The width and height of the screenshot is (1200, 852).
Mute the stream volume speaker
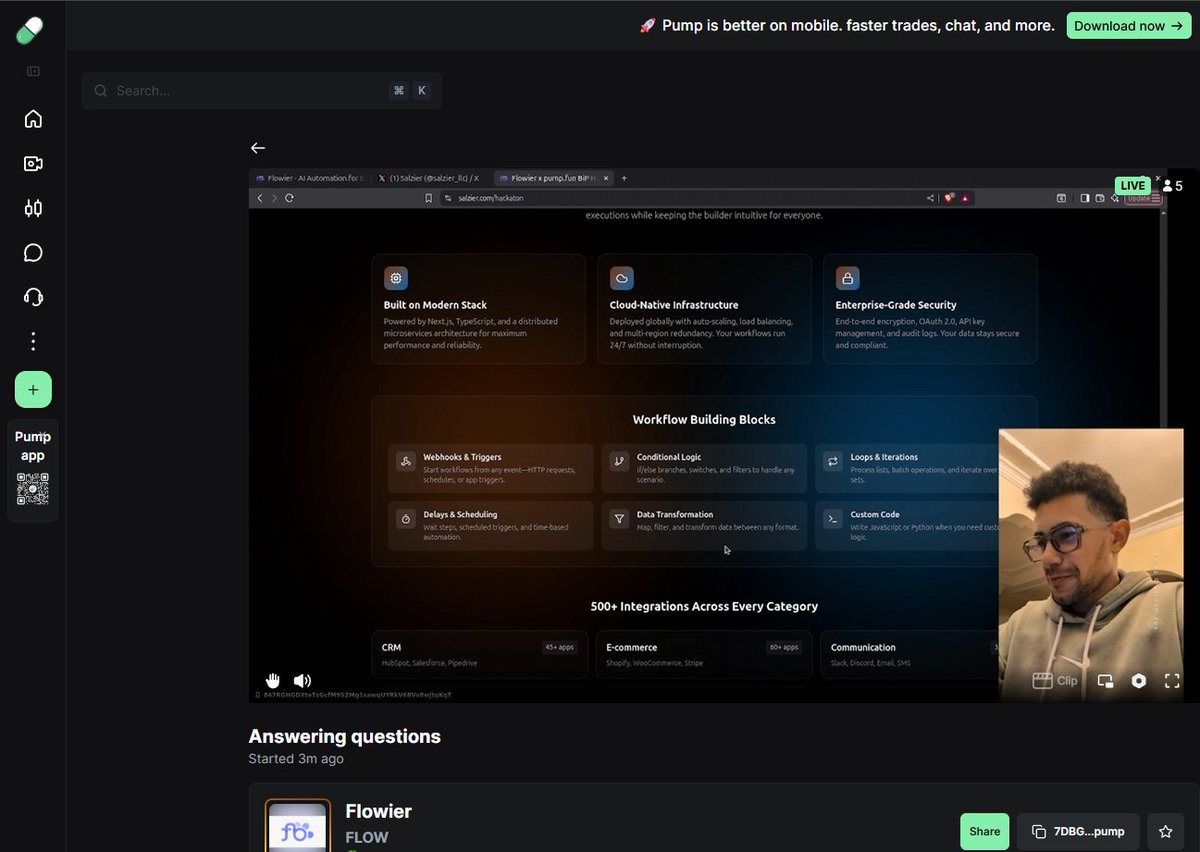302,680
